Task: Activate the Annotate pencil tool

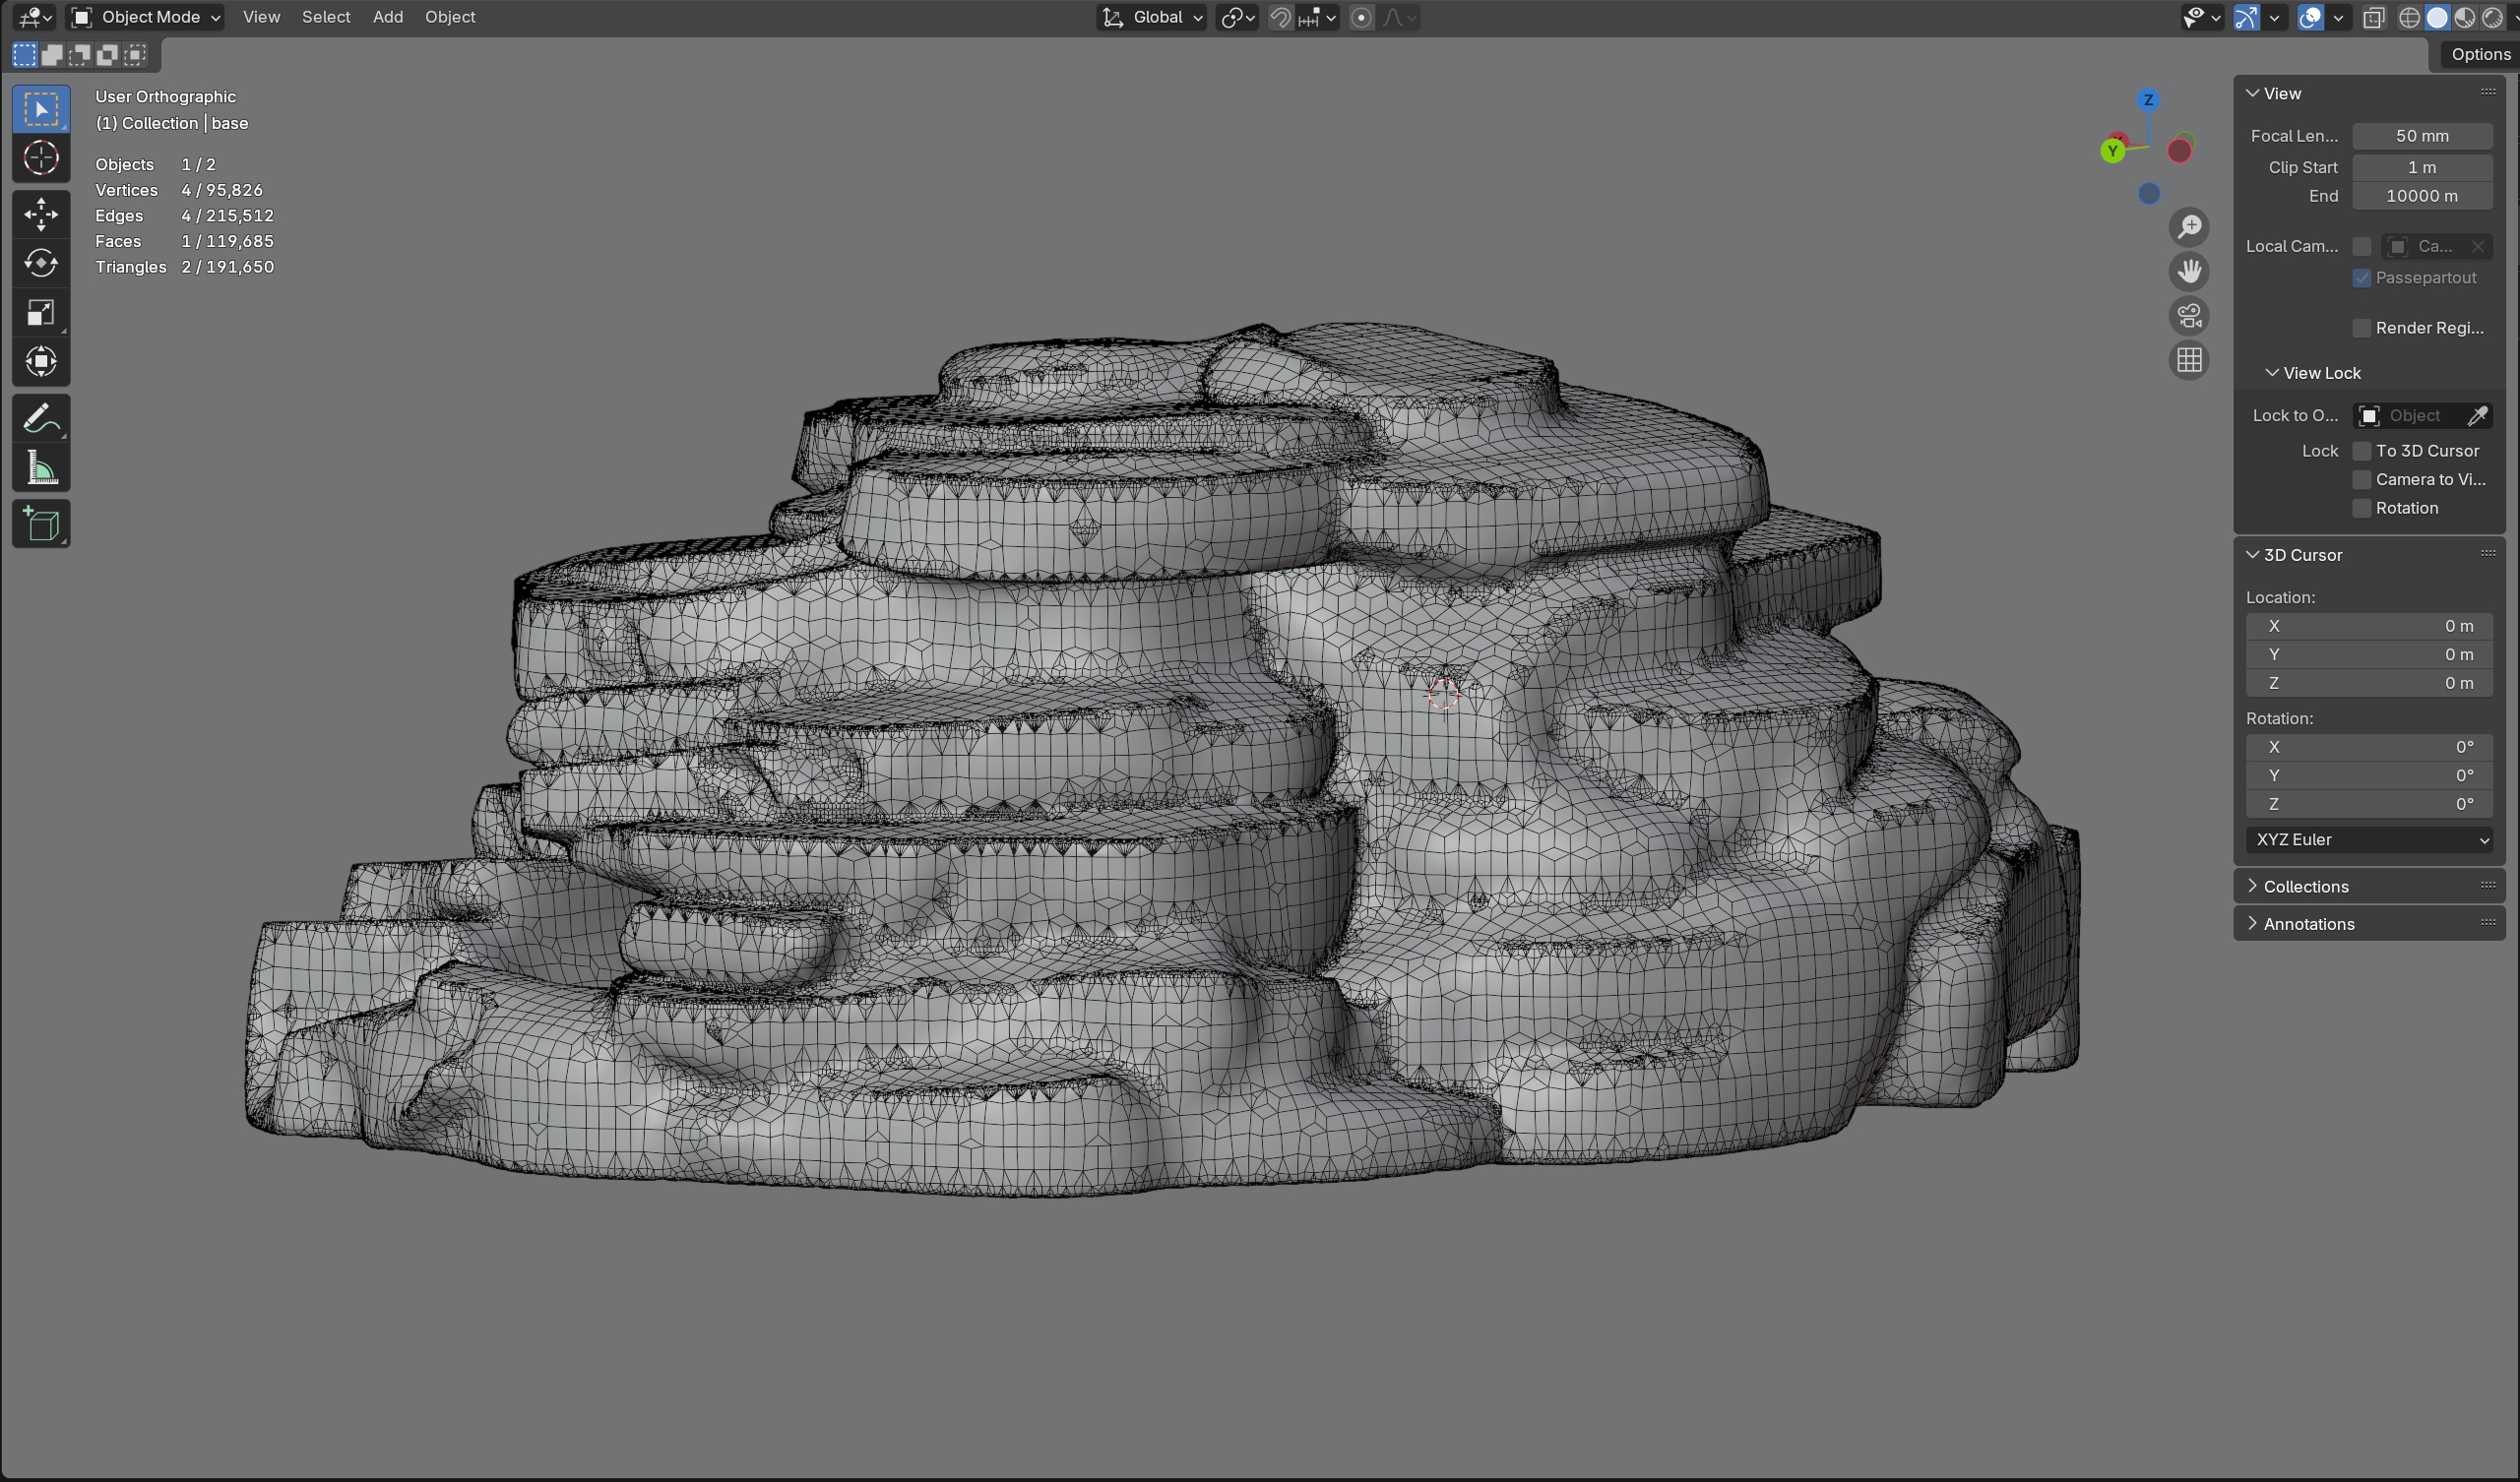Action: tap(41, 419)
